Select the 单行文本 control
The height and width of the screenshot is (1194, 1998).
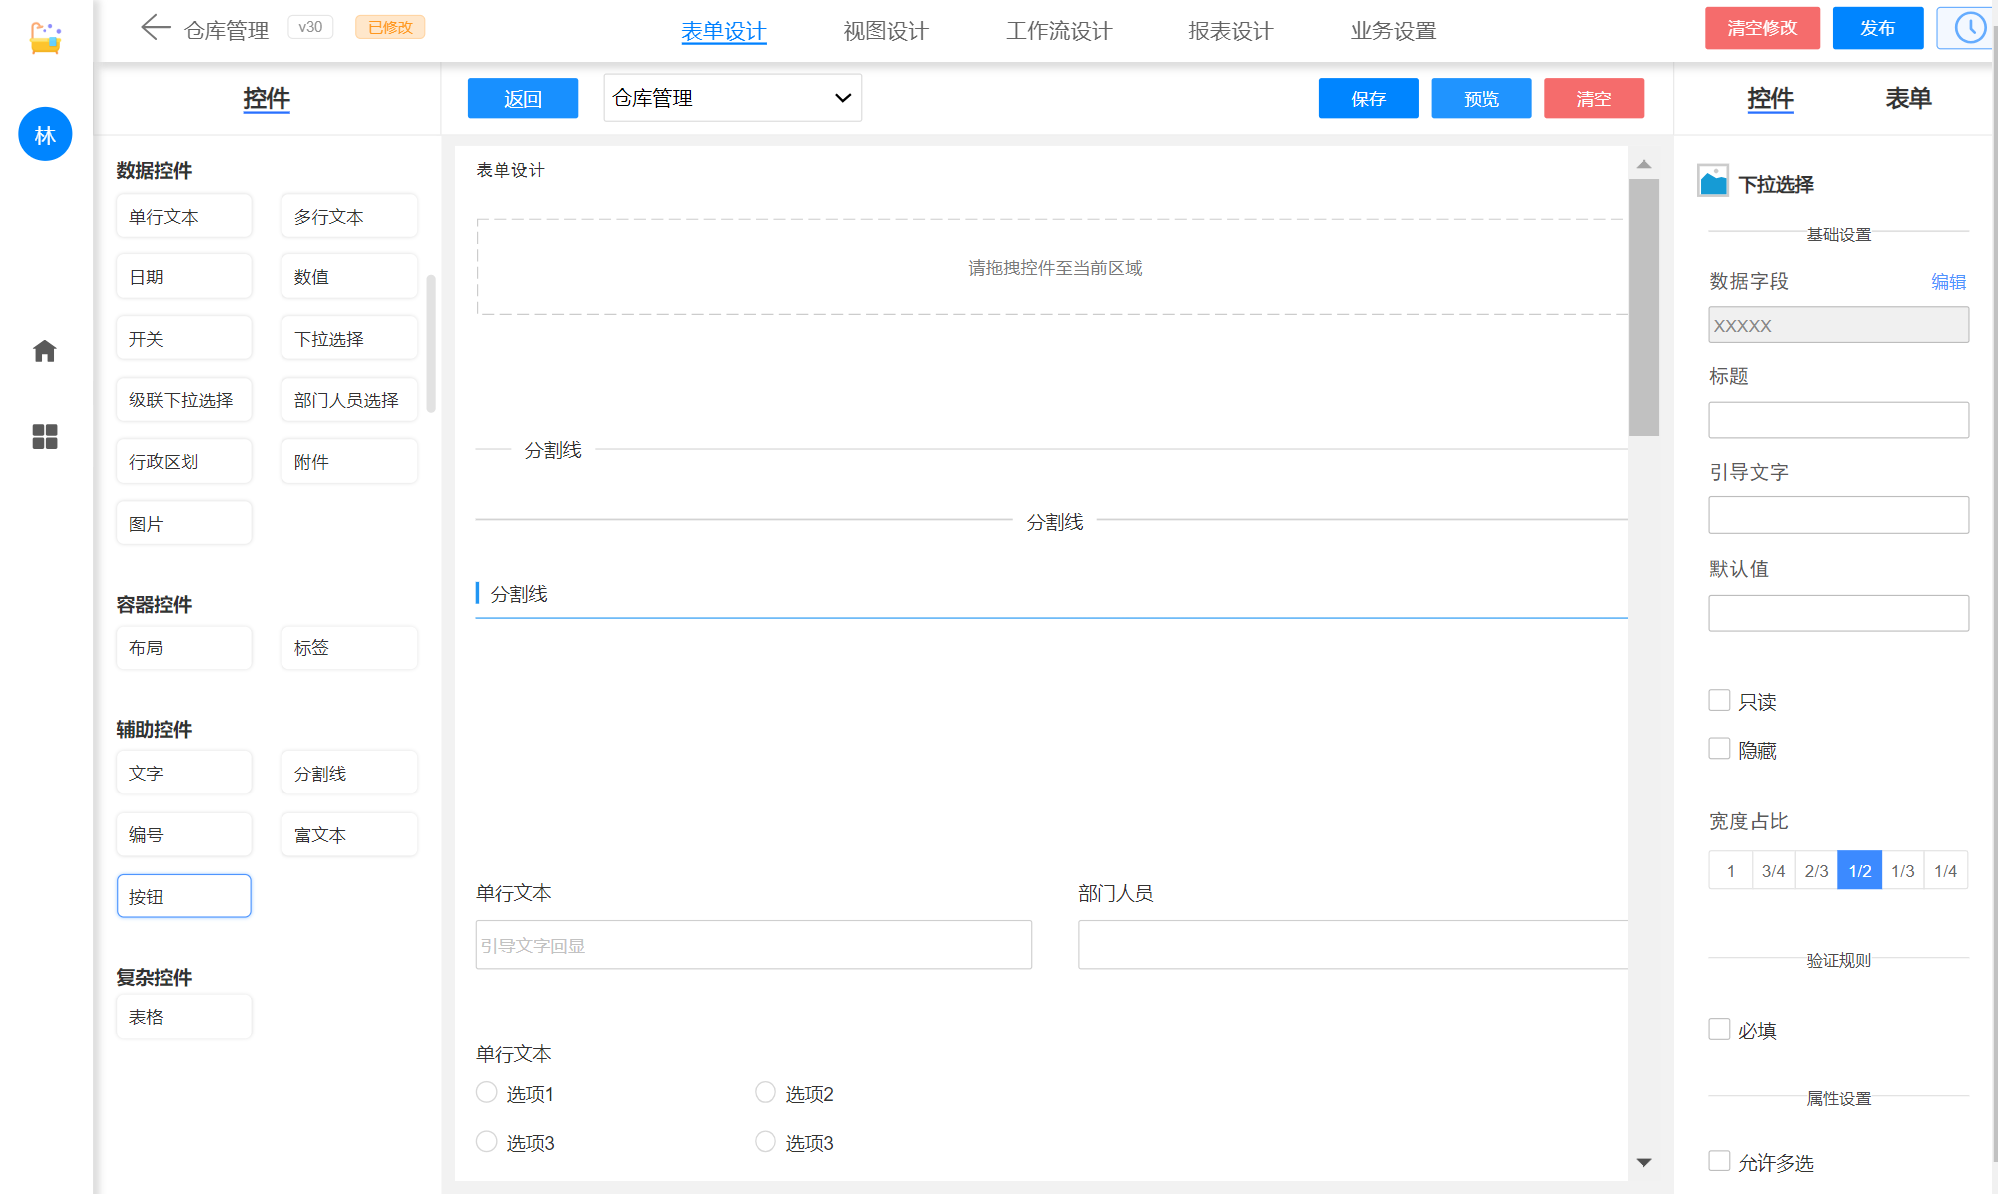pyautogui.click(x=184, y=216)
